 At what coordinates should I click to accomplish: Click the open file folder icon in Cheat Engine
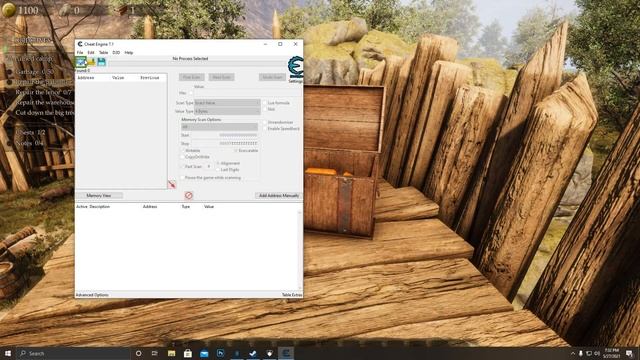coord(91,62)
